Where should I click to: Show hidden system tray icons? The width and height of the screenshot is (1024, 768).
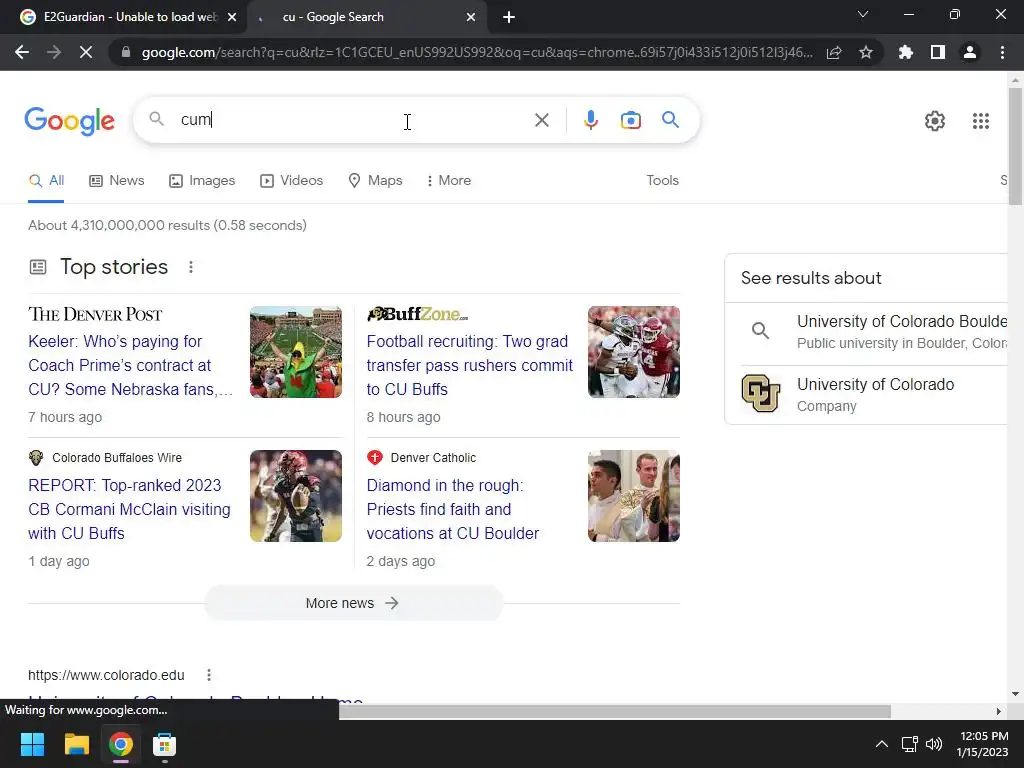[x=882, y=744]
